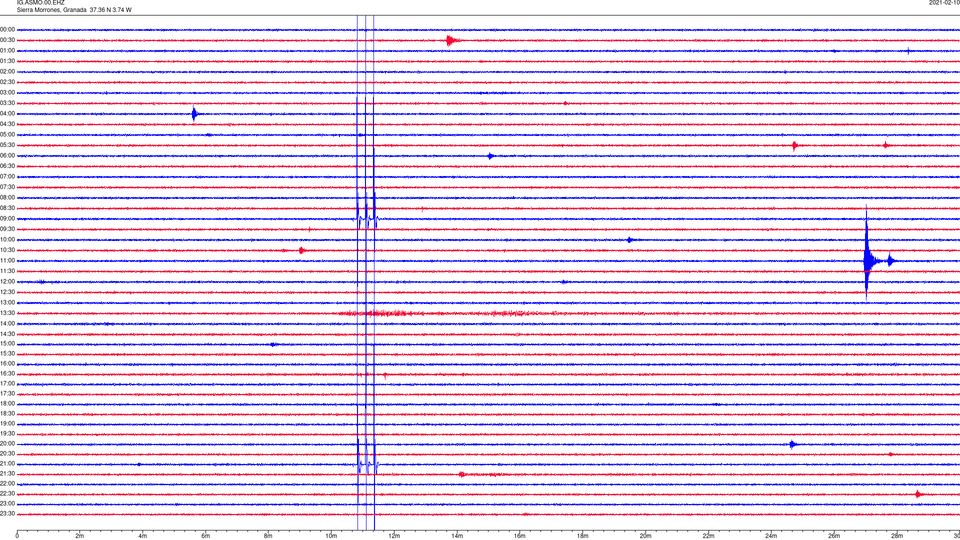Click the 14m tick label on x-axis

457,536
